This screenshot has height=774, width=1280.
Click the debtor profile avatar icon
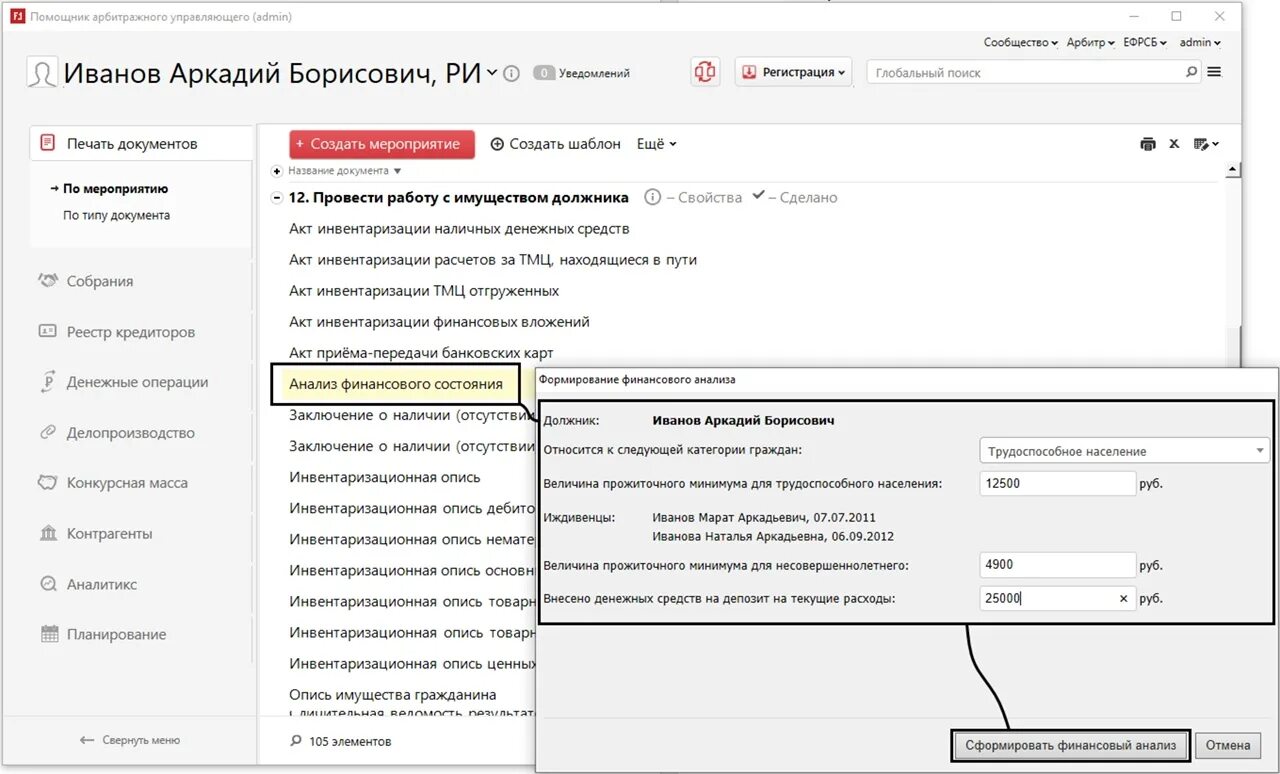(42, 74)
